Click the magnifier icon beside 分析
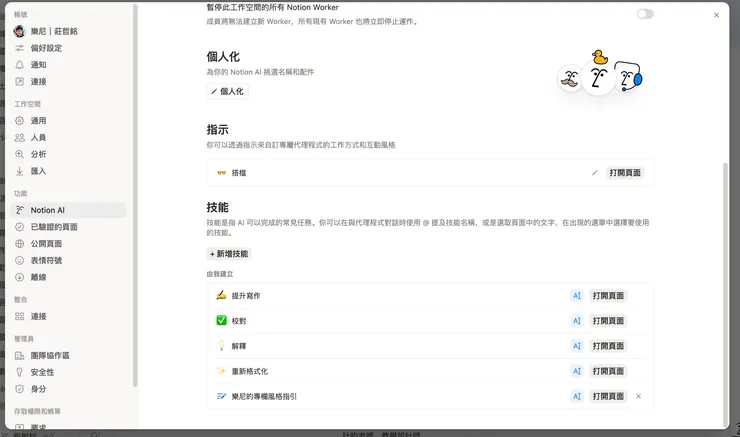This screenshot has height=437, width=740. pyautogui.click(x=19, y=154)
